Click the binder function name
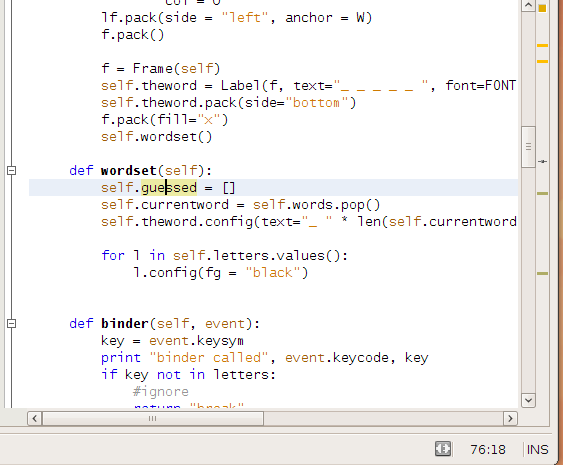 point(125,324)
